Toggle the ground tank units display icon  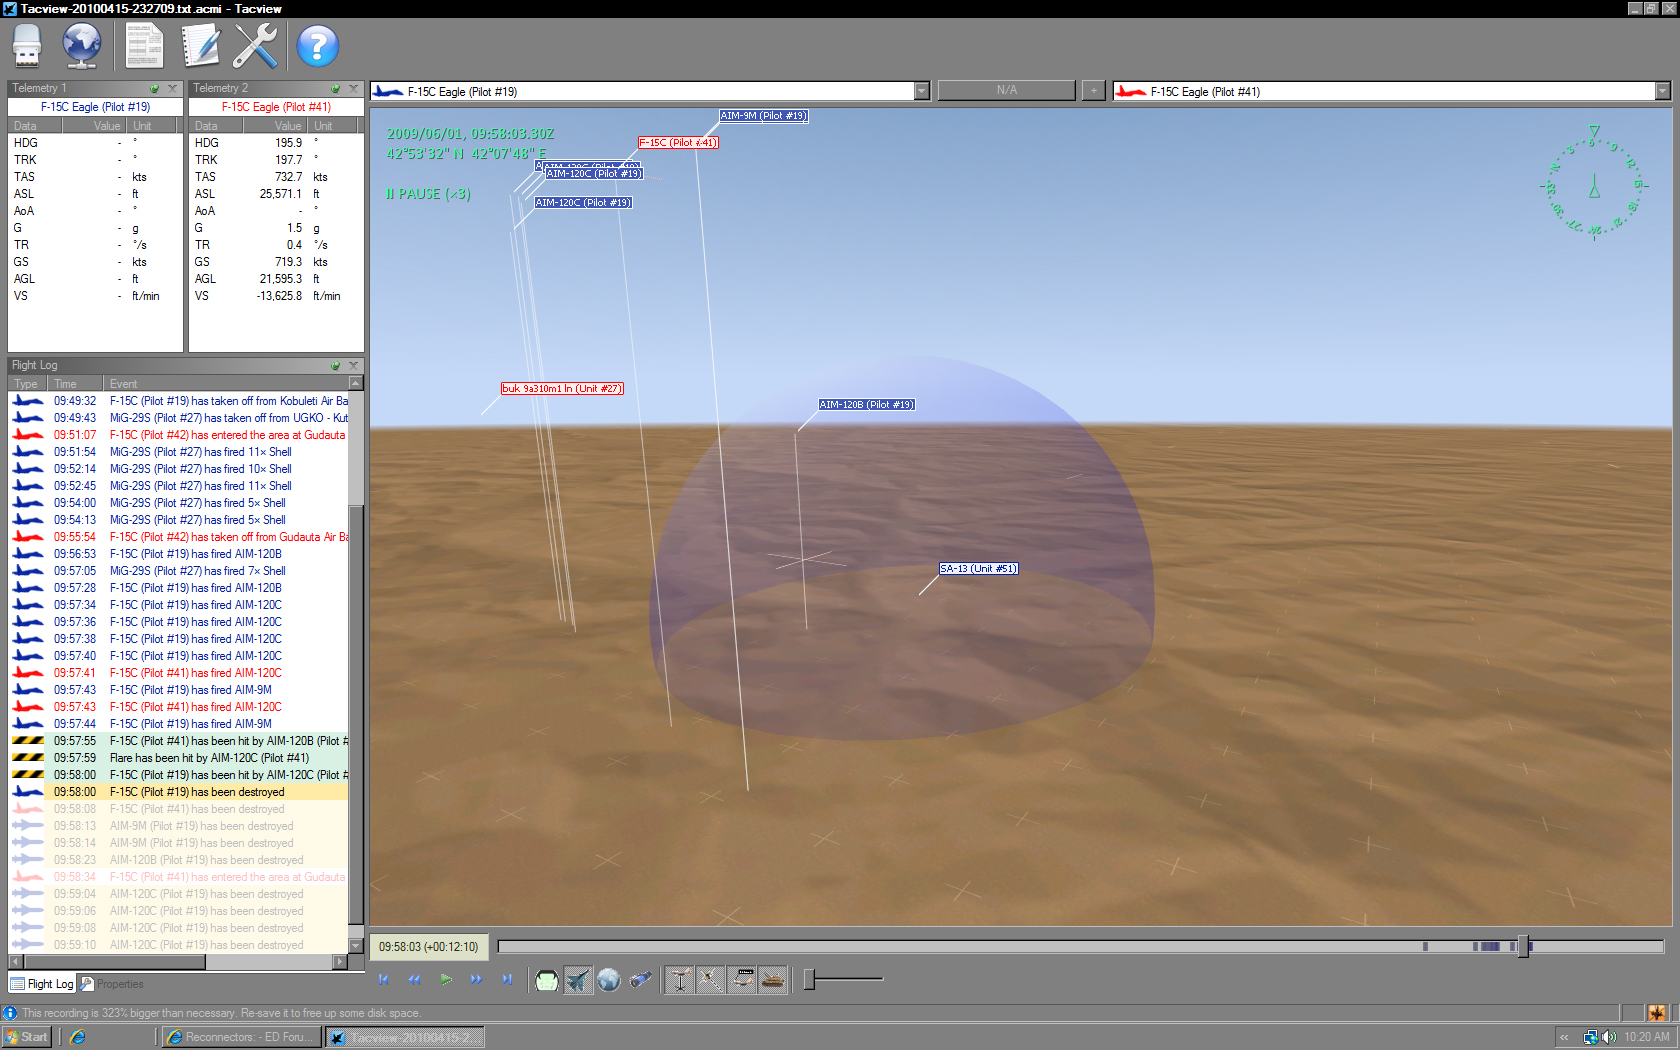pos(773,980)
